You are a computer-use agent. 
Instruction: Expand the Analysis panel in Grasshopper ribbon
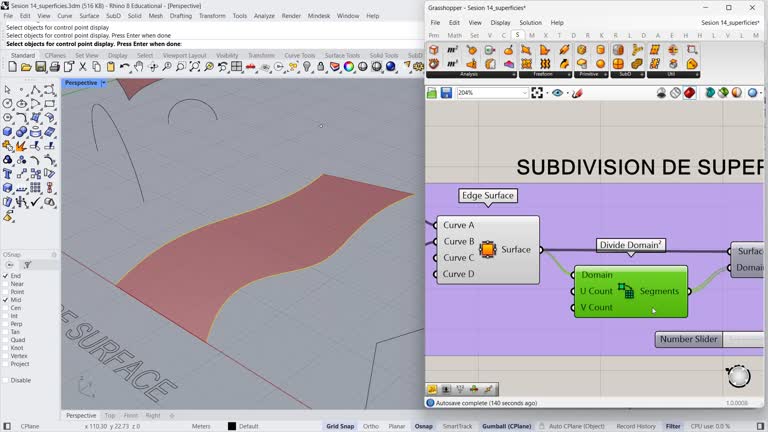click(513, 74)
